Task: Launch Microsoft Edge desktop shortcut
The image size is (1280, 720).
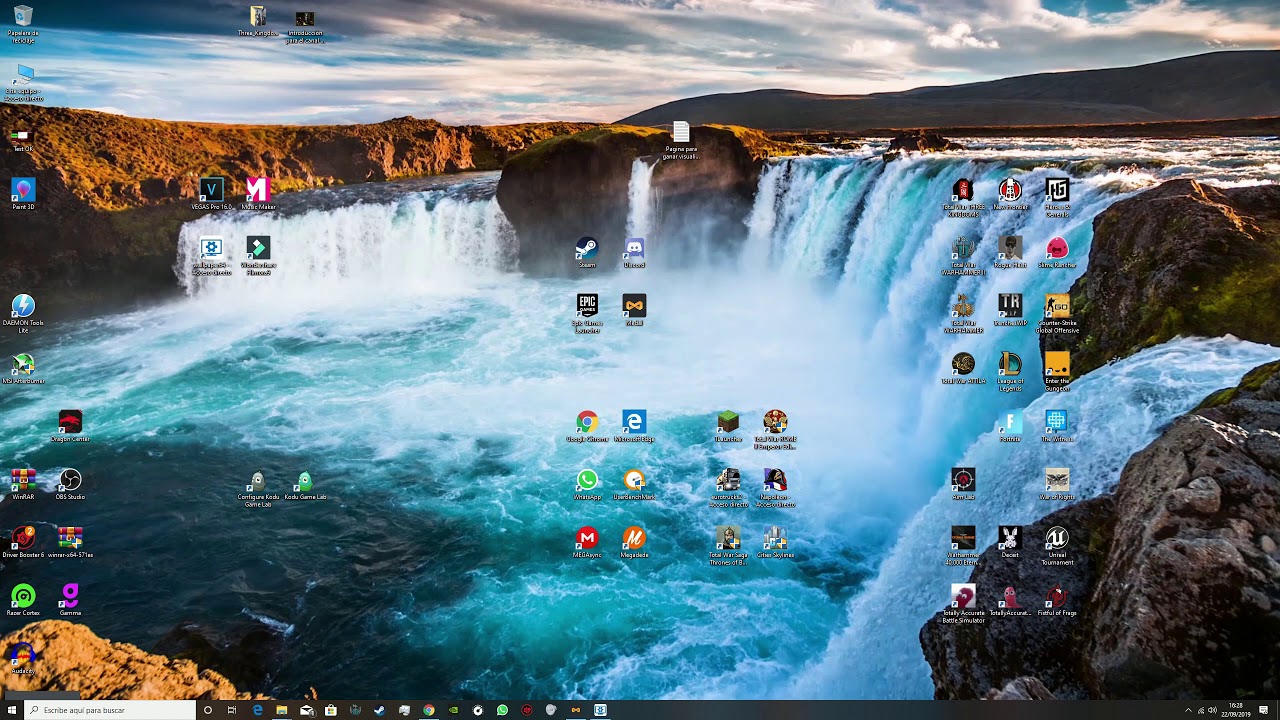Action: [634, 426]
